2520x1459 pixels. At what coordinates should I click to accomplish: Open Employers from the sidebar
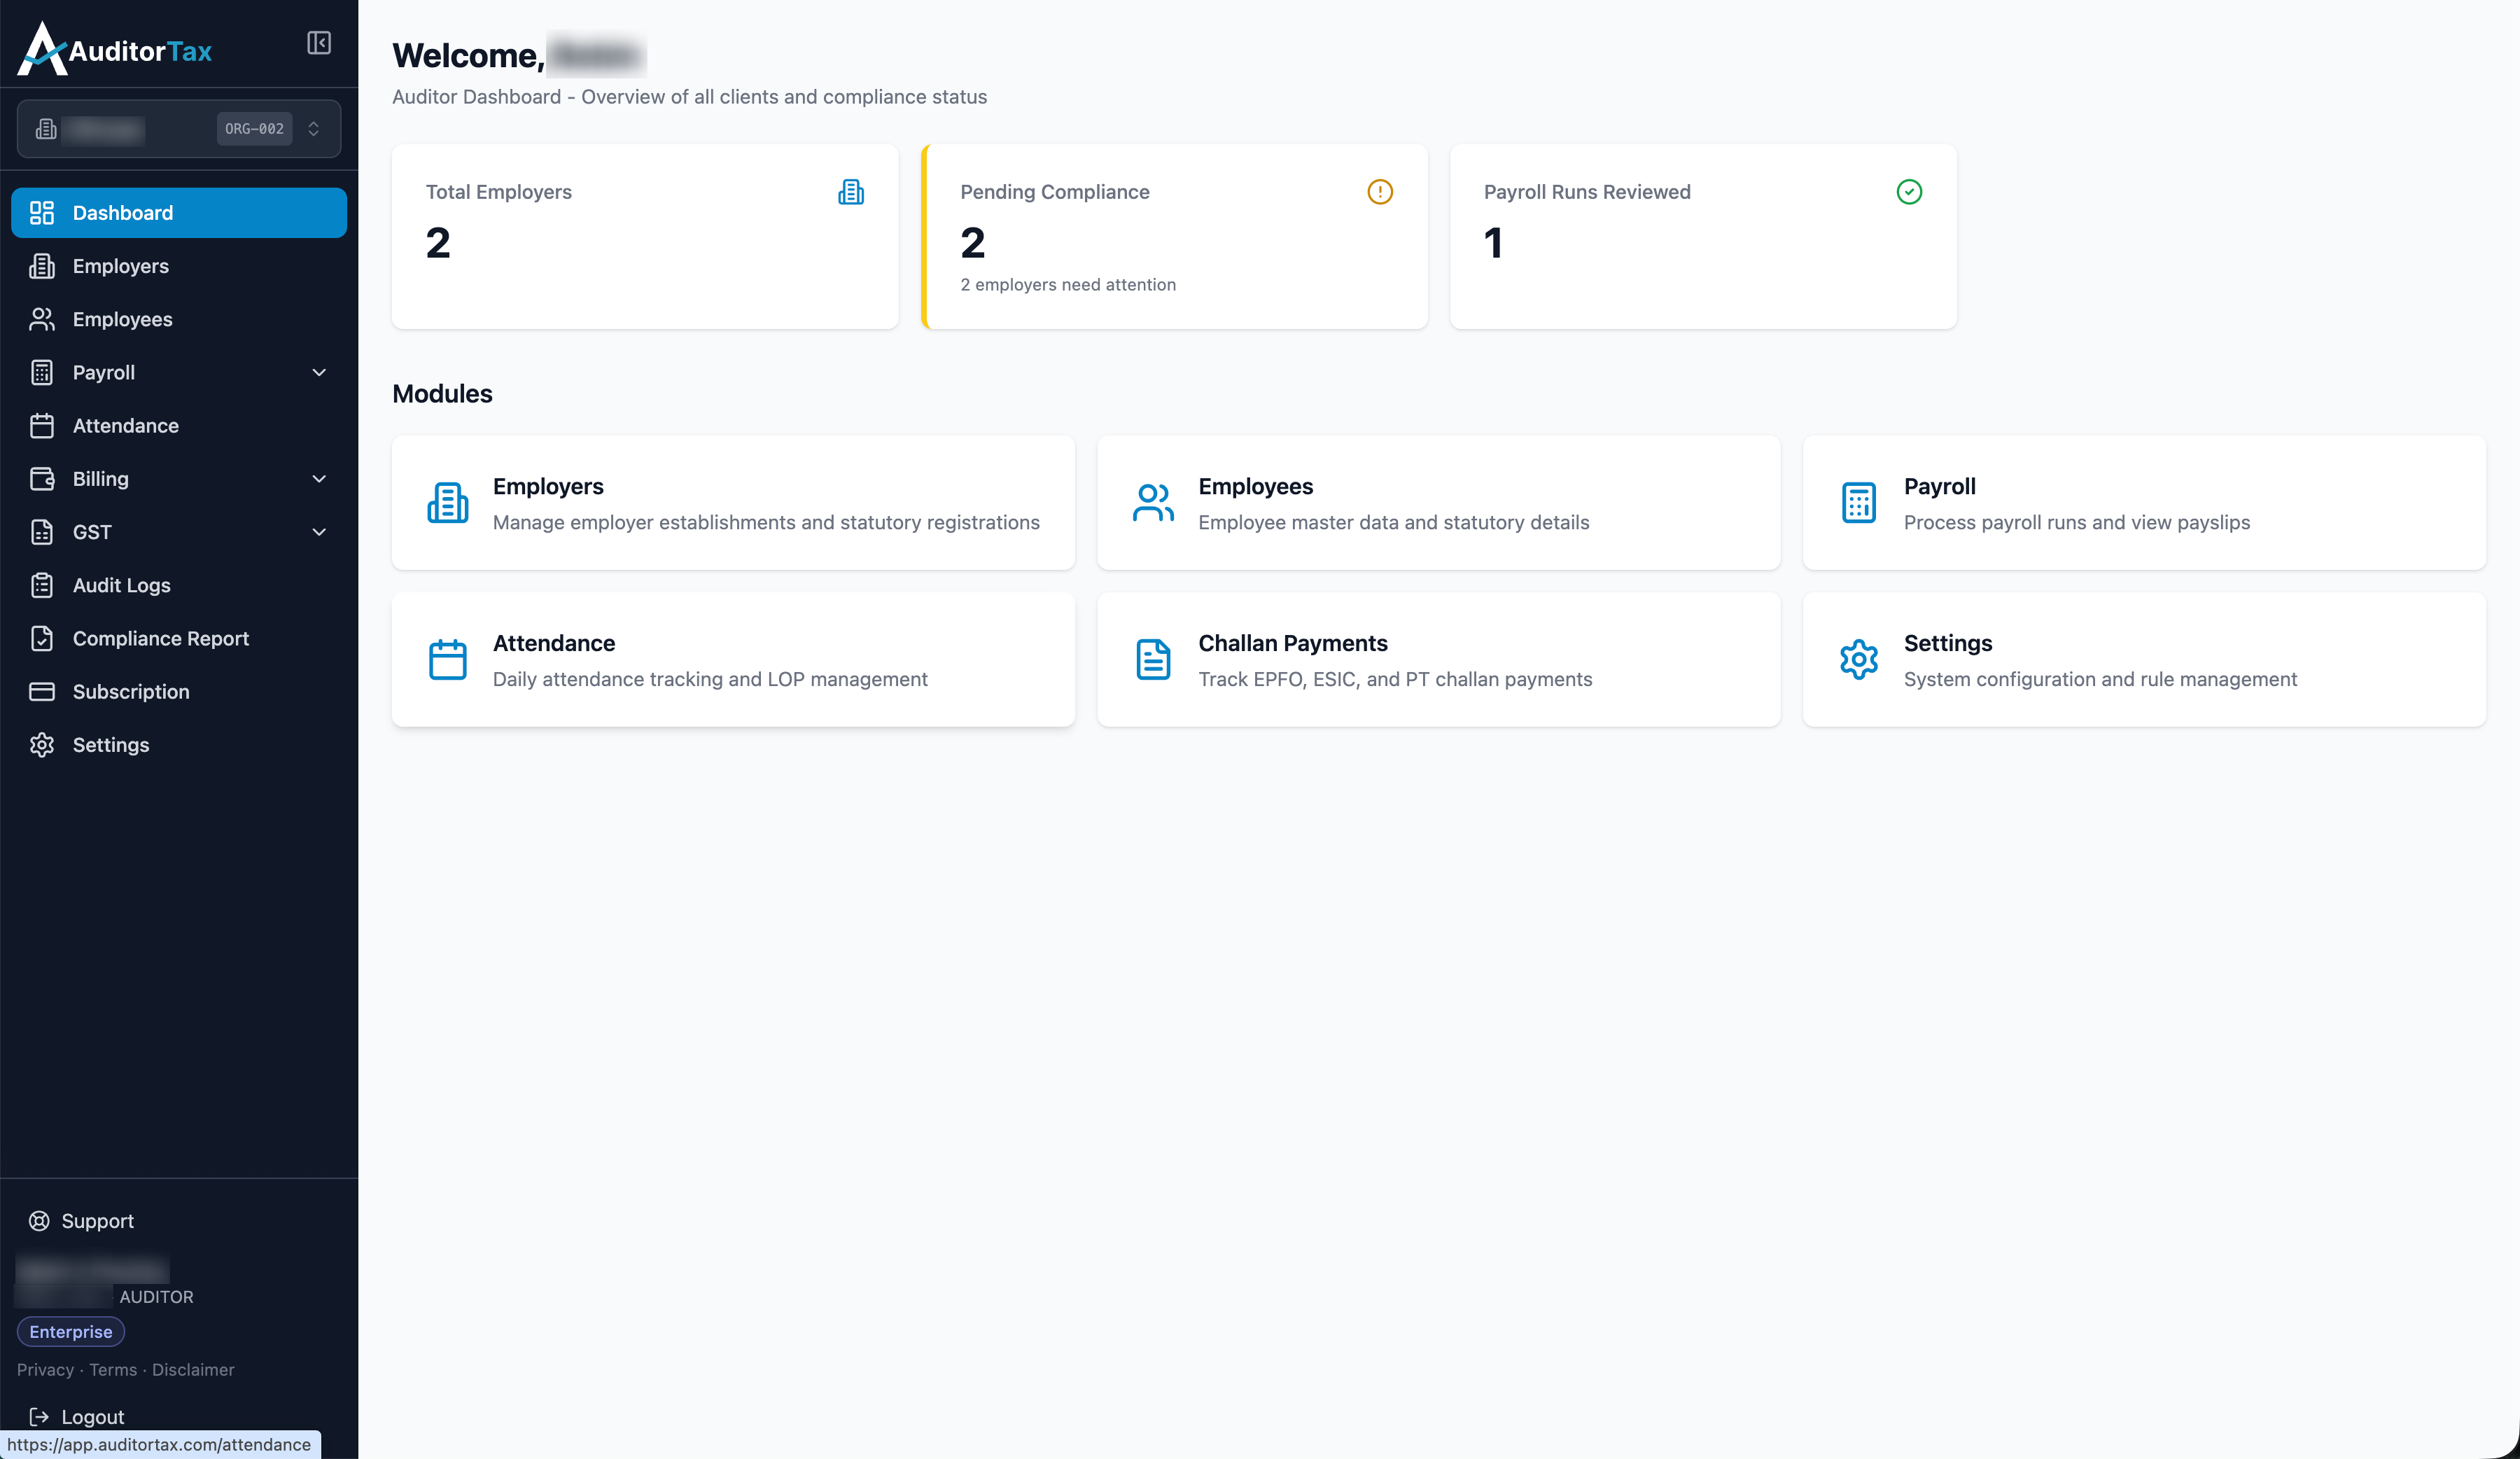(x=179, y=266)
